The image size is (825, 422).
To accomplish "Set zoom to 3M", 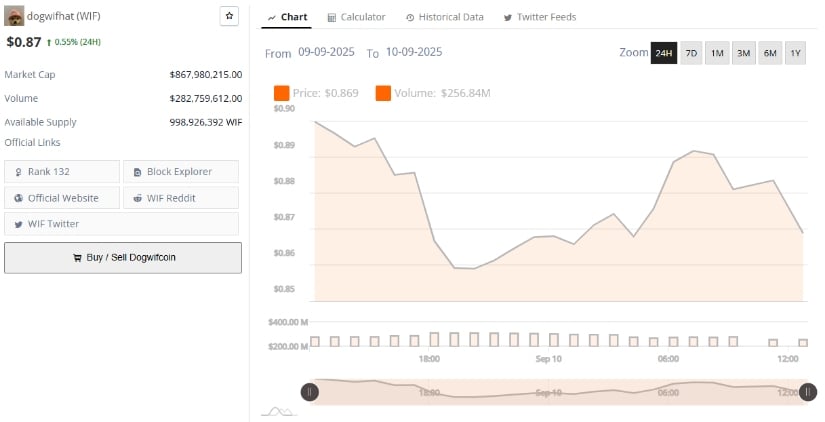I will [743, 53].
